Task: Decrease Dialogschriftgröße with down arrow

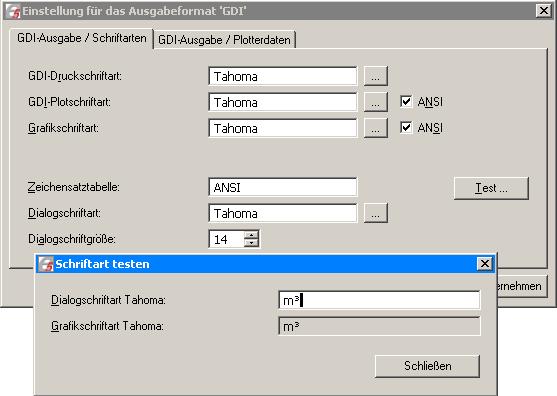Action: tap(252, 243)
